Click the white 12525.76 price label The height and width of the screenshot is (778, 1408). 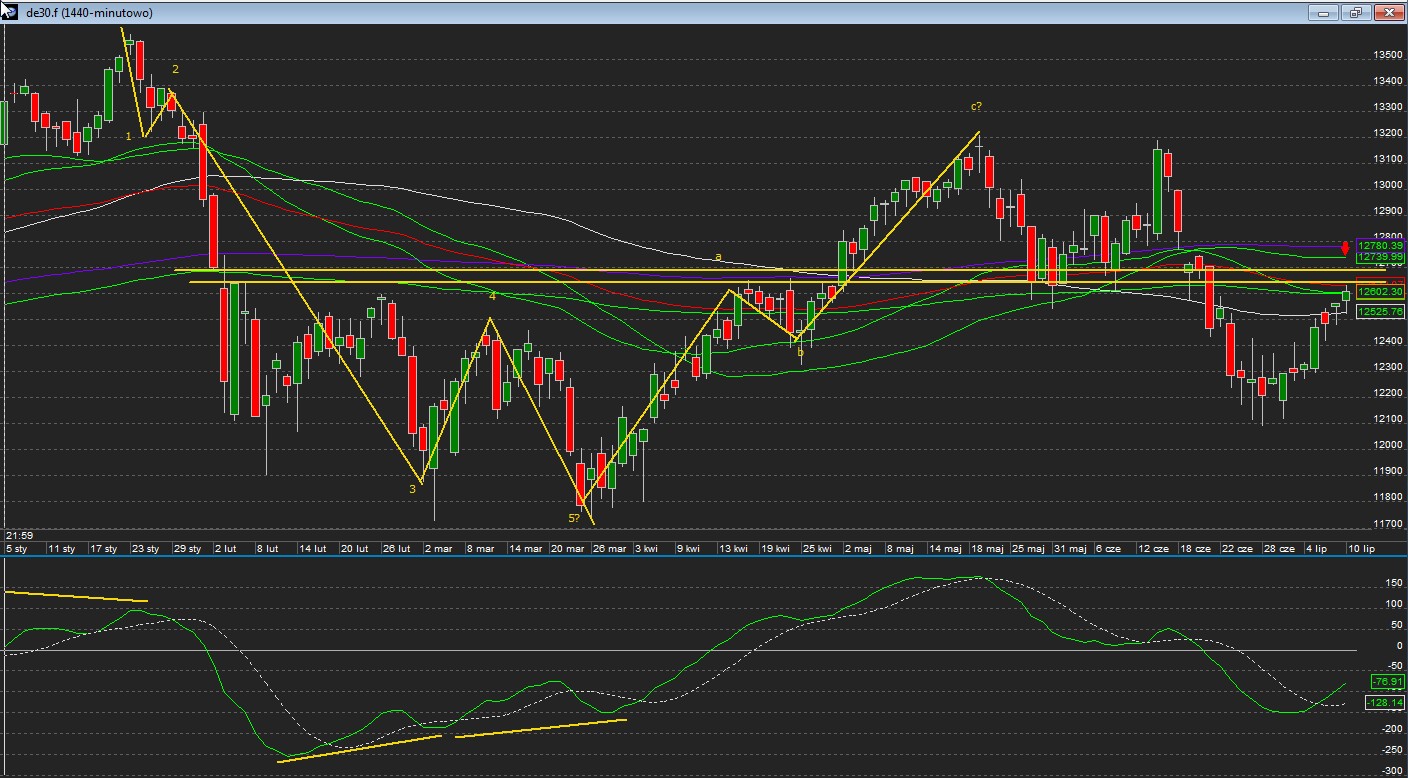coord(1380,312)
